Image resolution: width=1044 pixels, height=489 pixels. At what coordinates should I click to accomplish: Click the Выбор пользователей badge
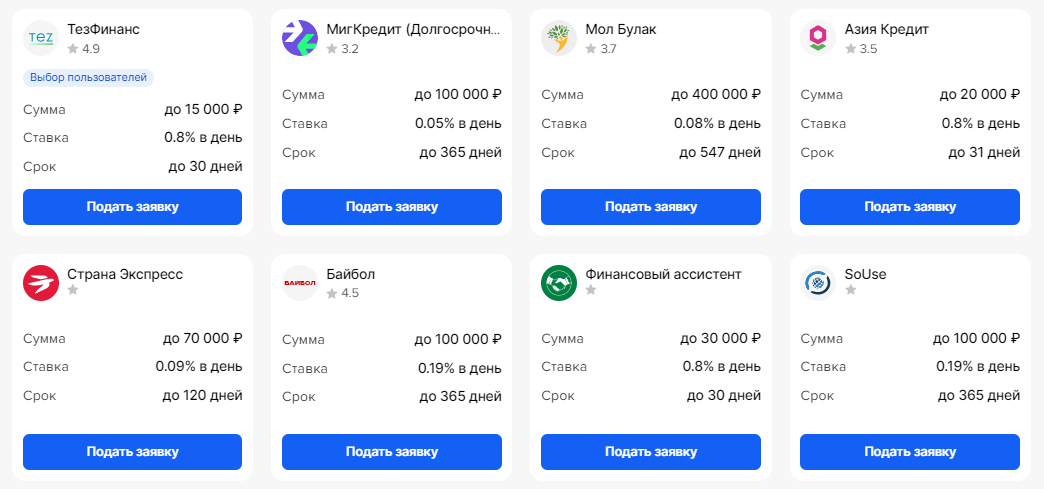click(x=88, y=77)
